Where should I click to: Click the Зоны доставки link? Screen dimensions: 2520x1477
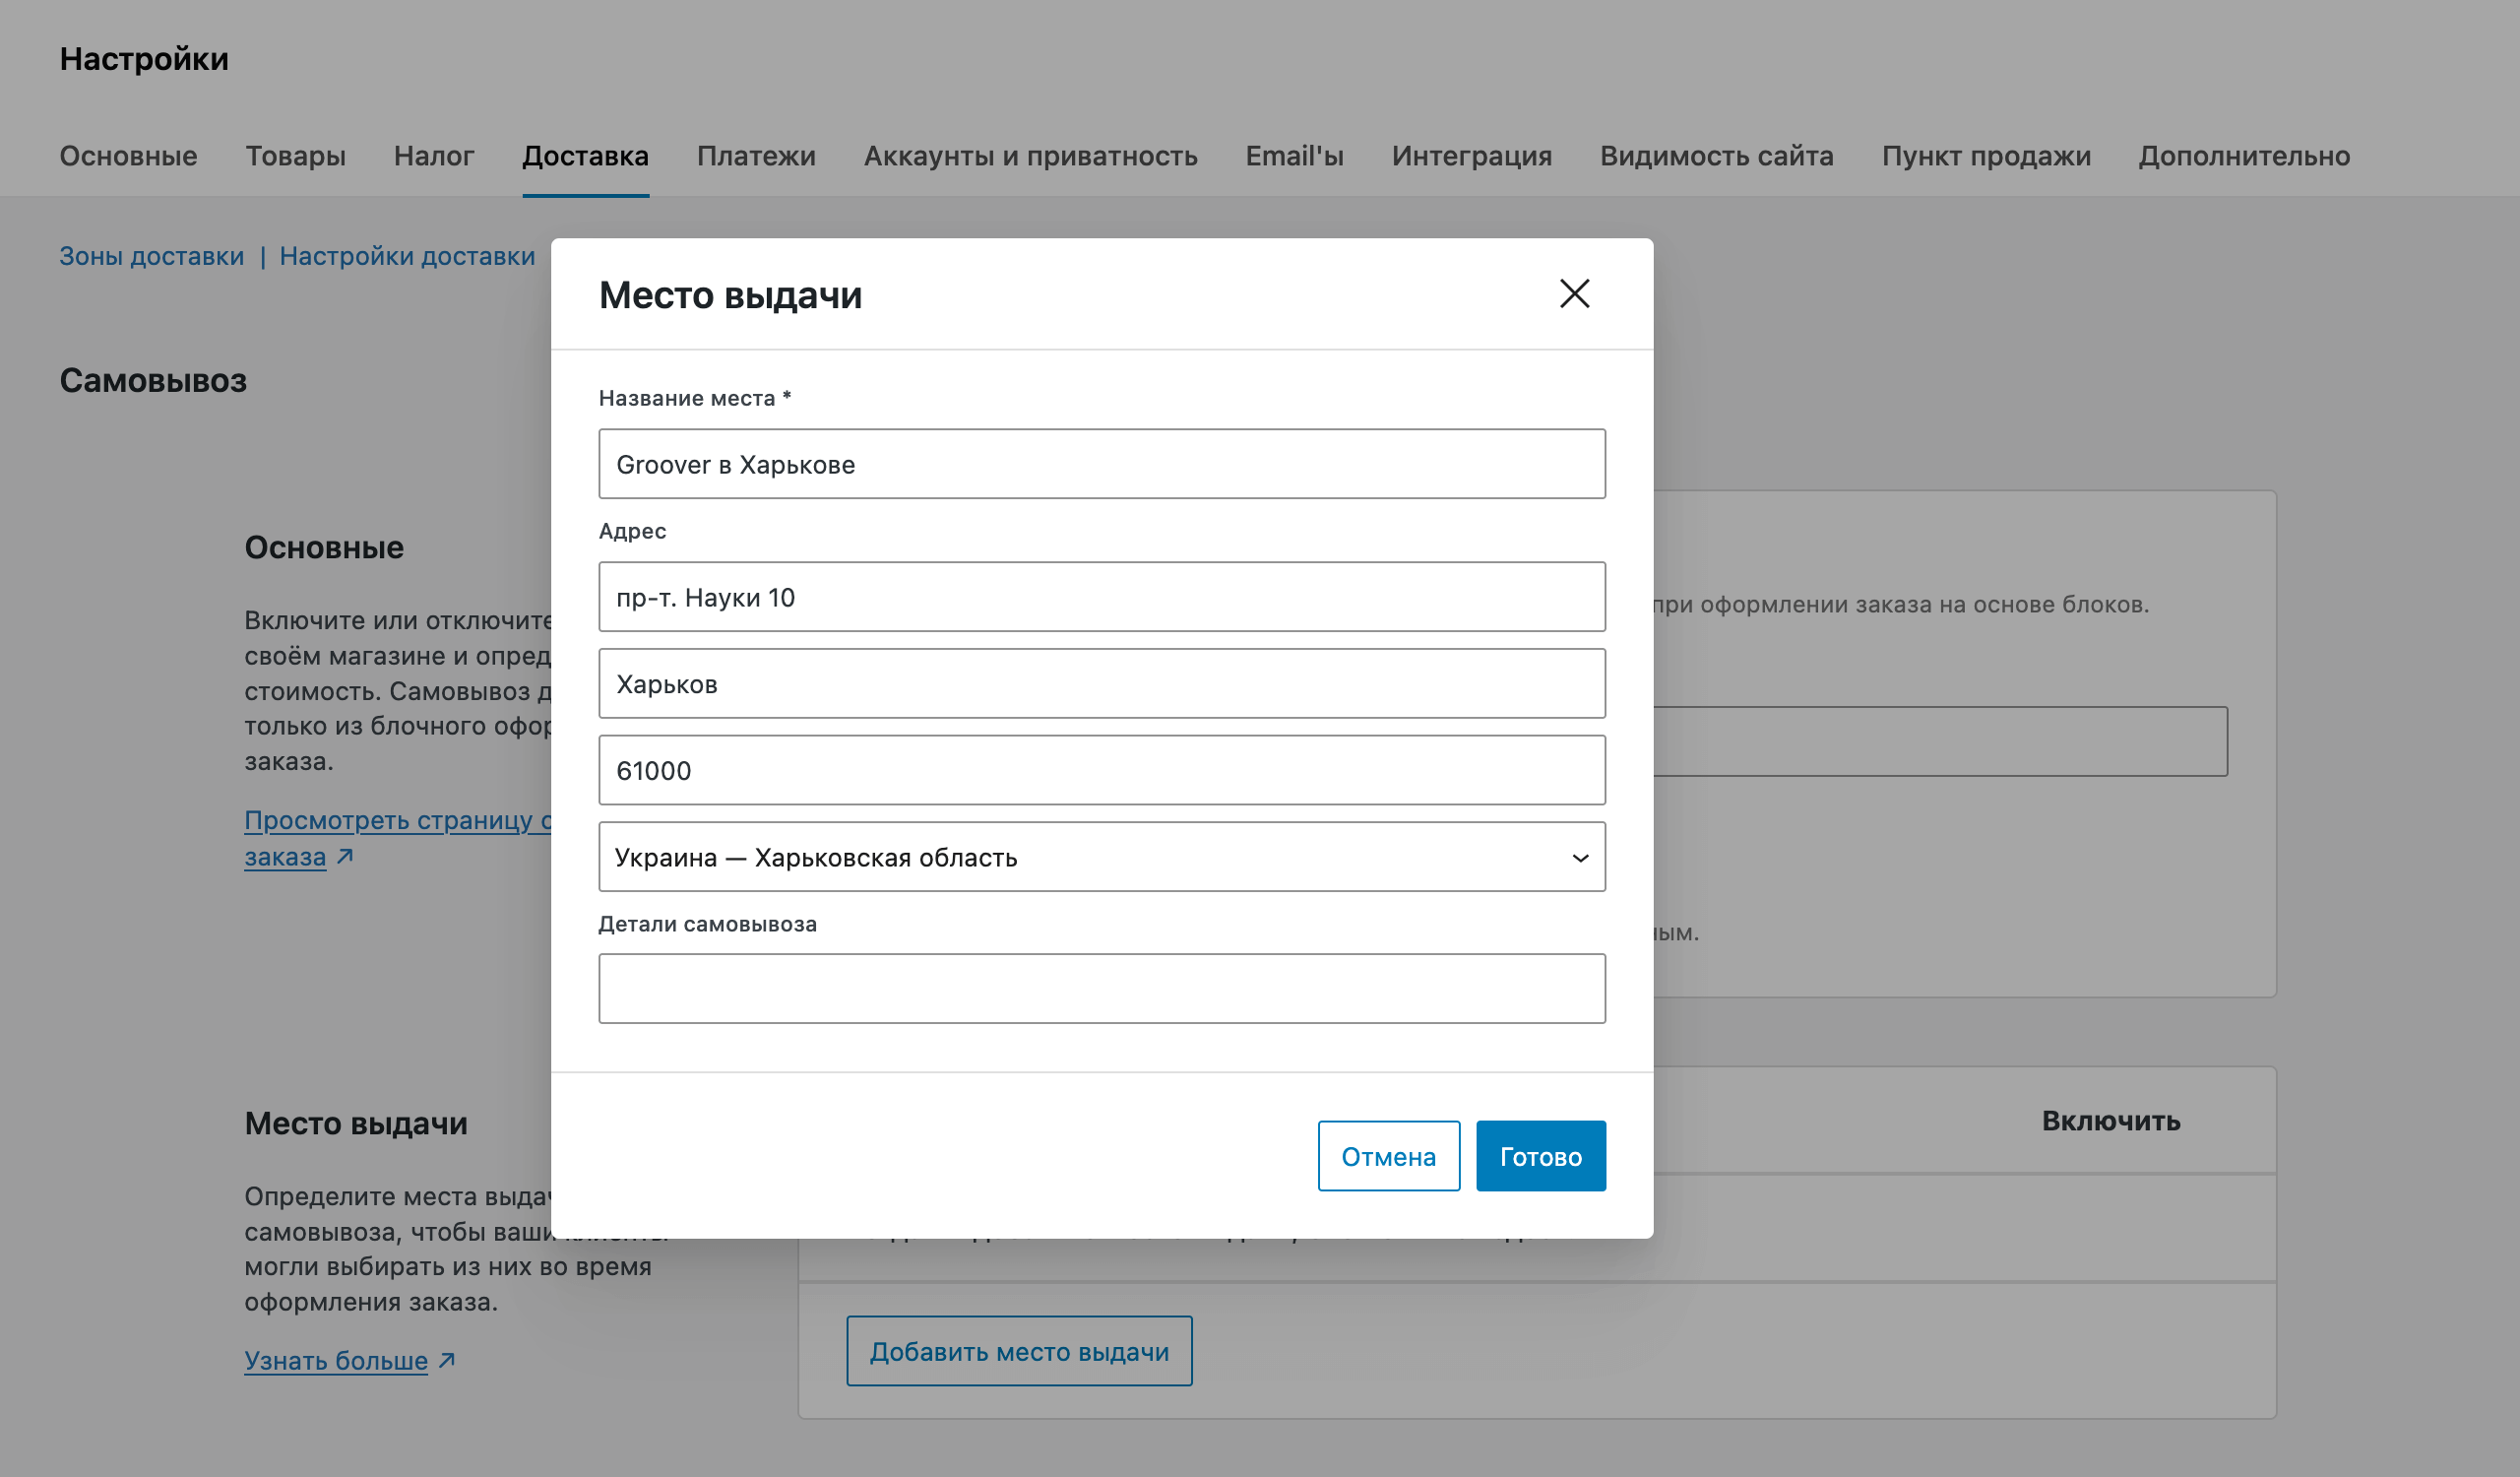151,256
